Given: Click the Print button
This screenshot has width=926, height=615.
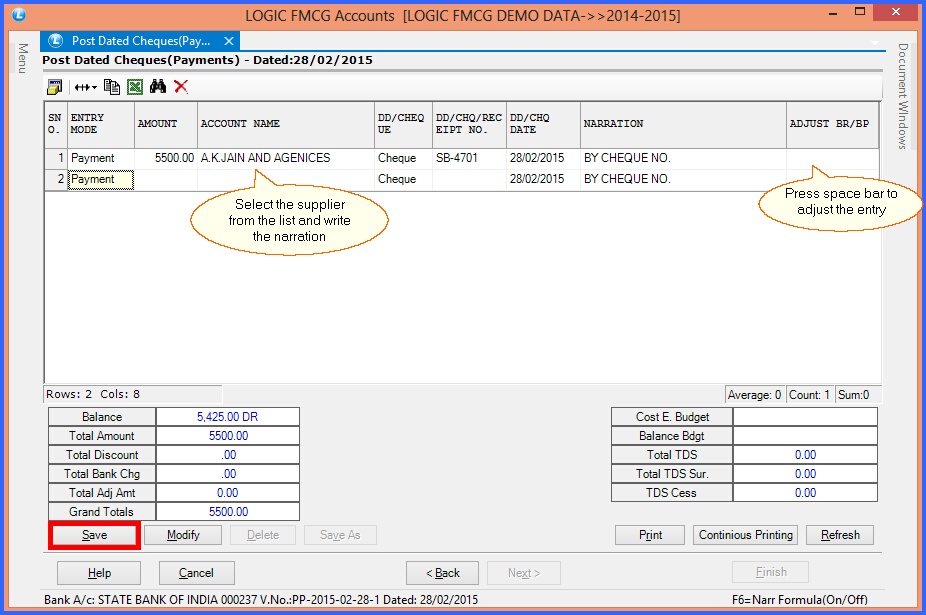Looking at the screenshot, I should [650, 535].
